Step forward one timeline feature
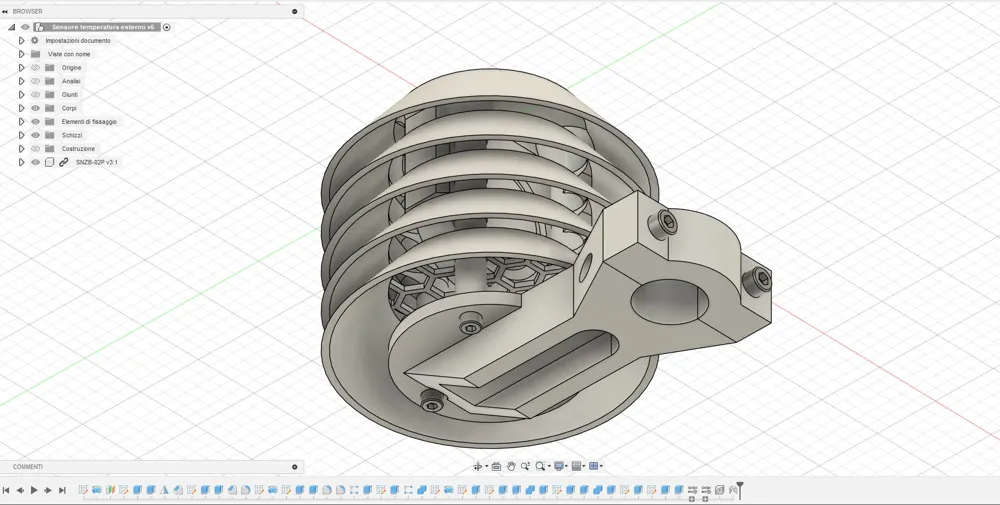Viewport: 1000px width, 505px height. click(48, 490)
